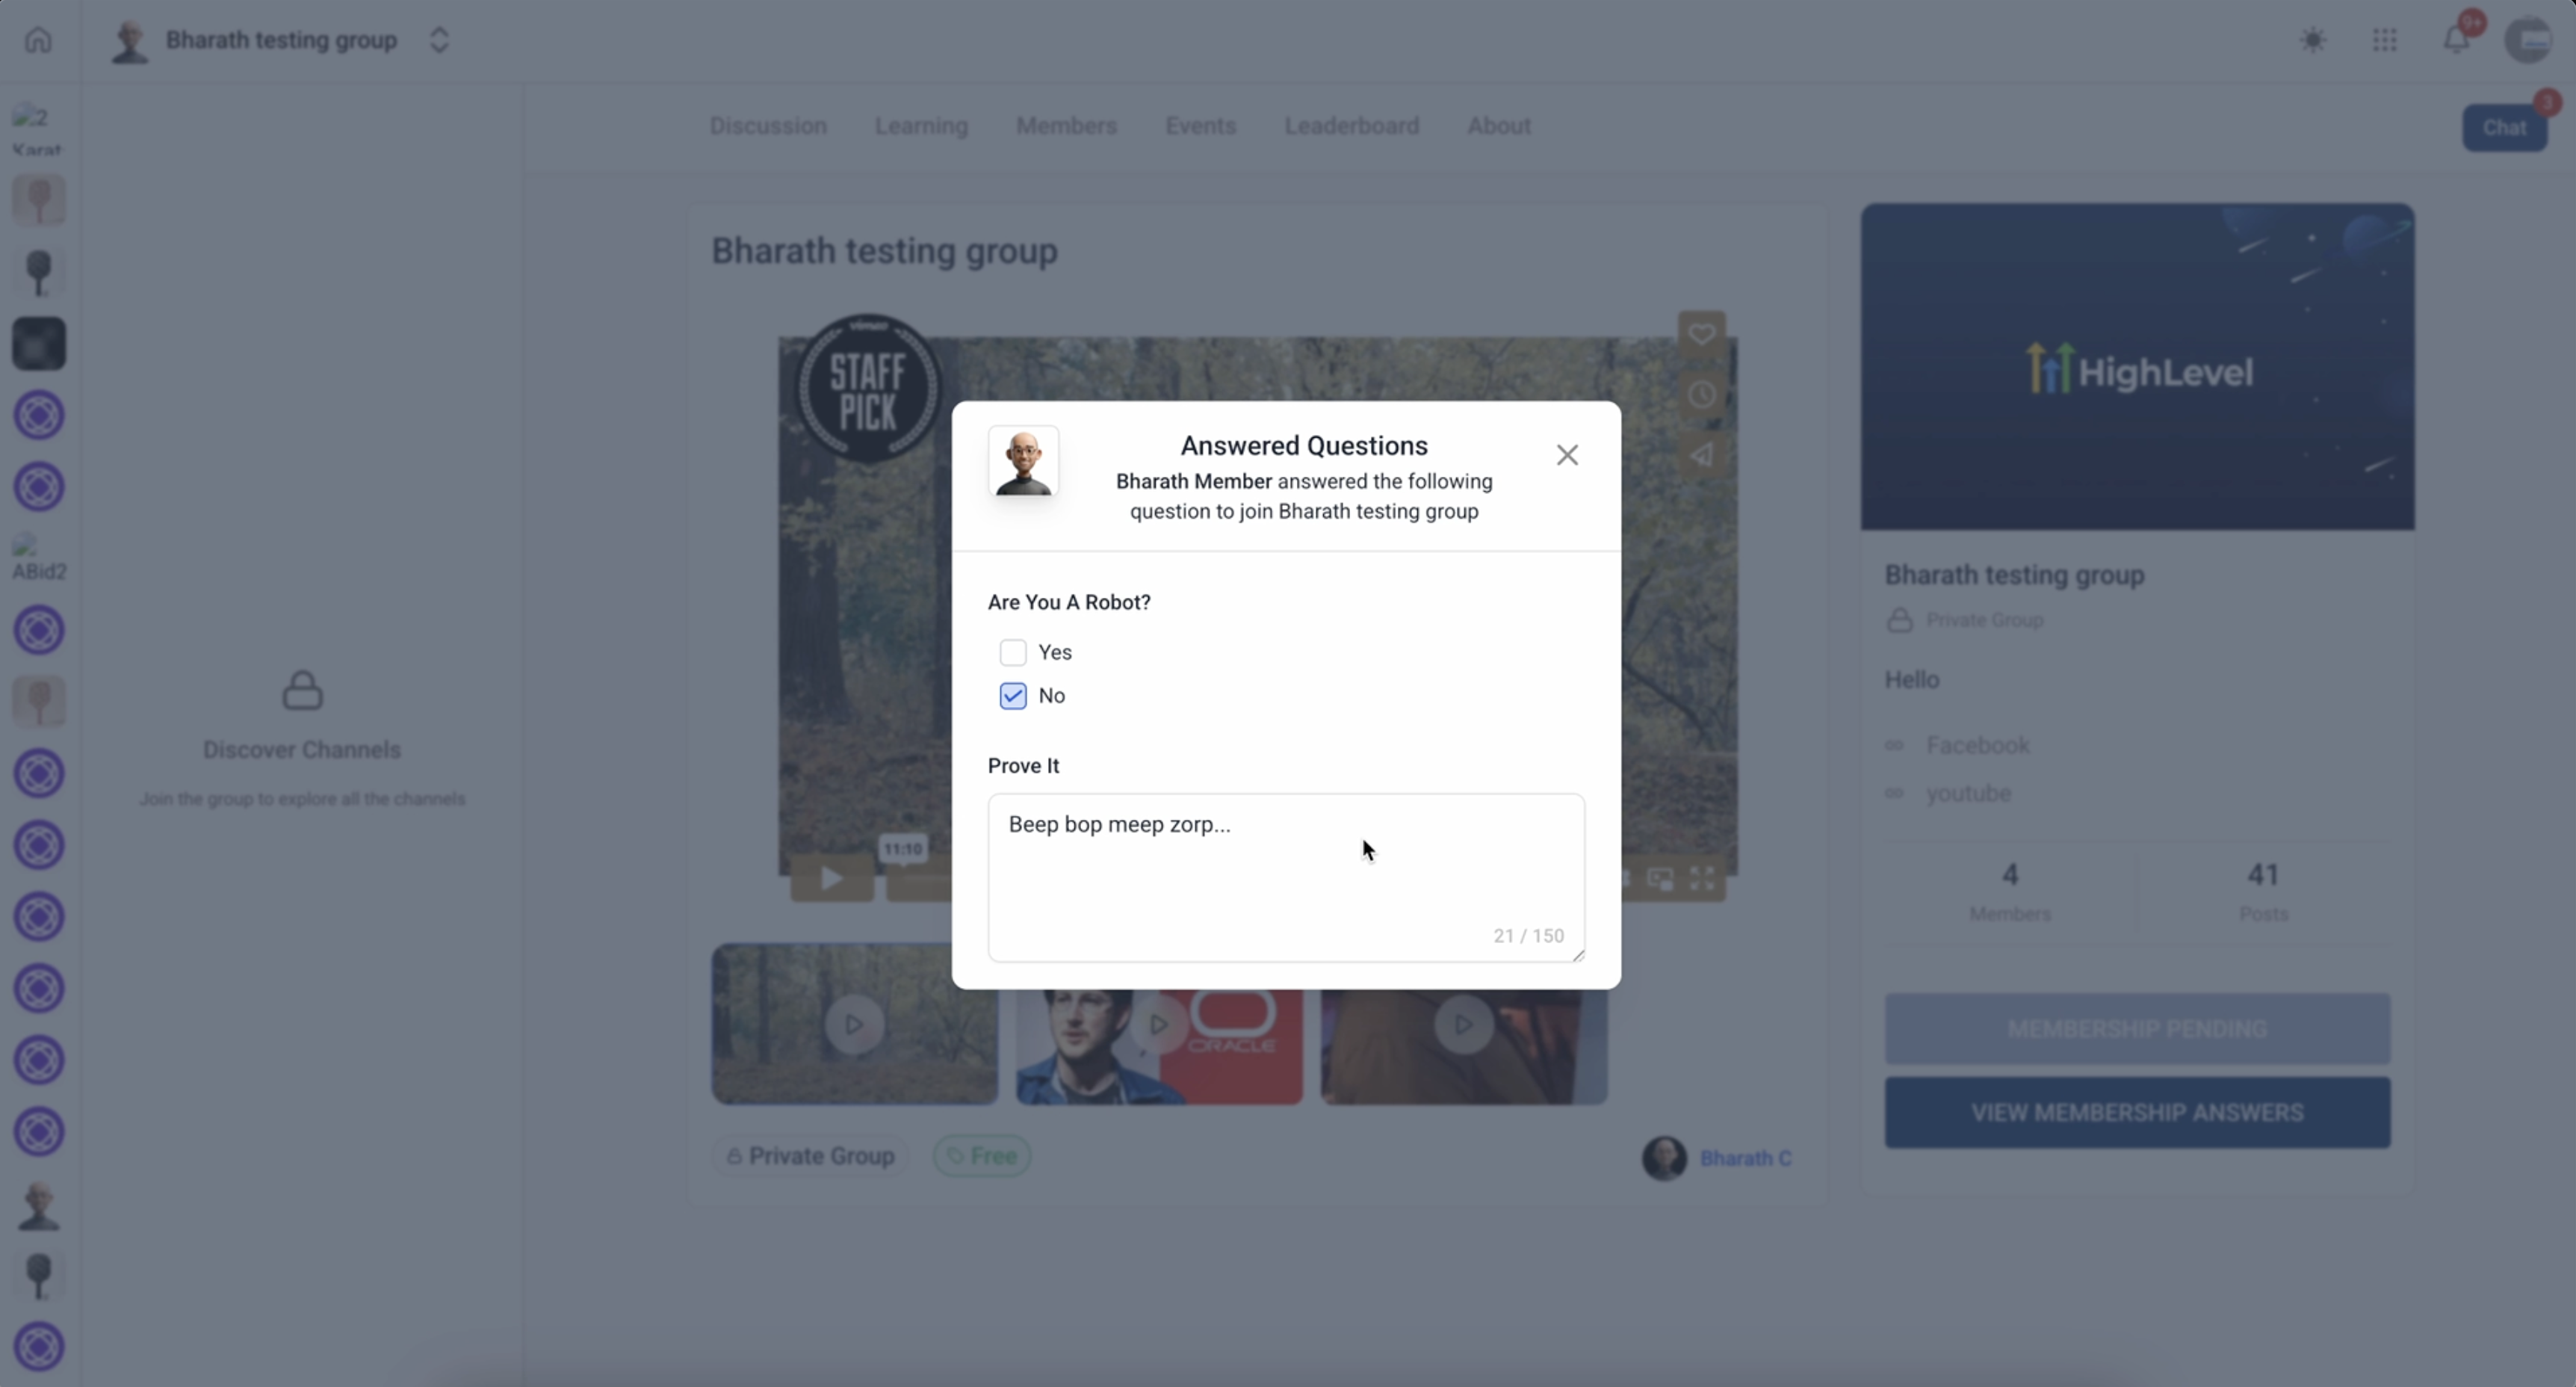Check the Yes checkbox

[1013, 652]
